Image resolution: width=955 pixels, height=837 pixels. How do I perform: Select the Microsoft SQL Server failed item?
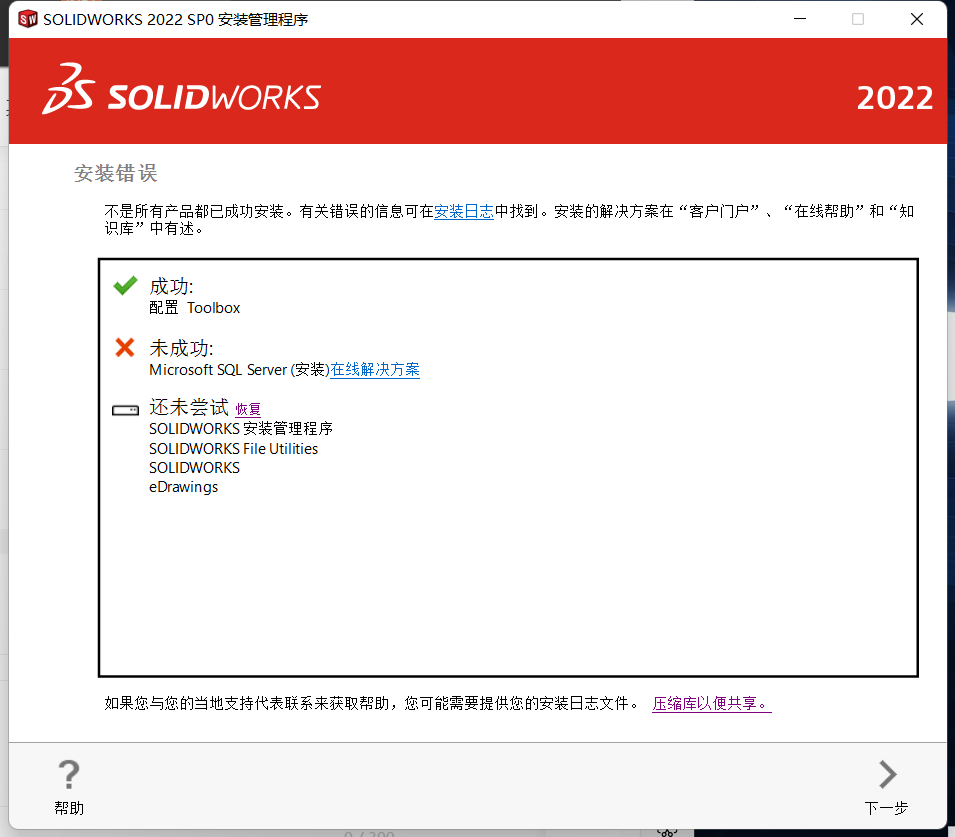point(235,369)
